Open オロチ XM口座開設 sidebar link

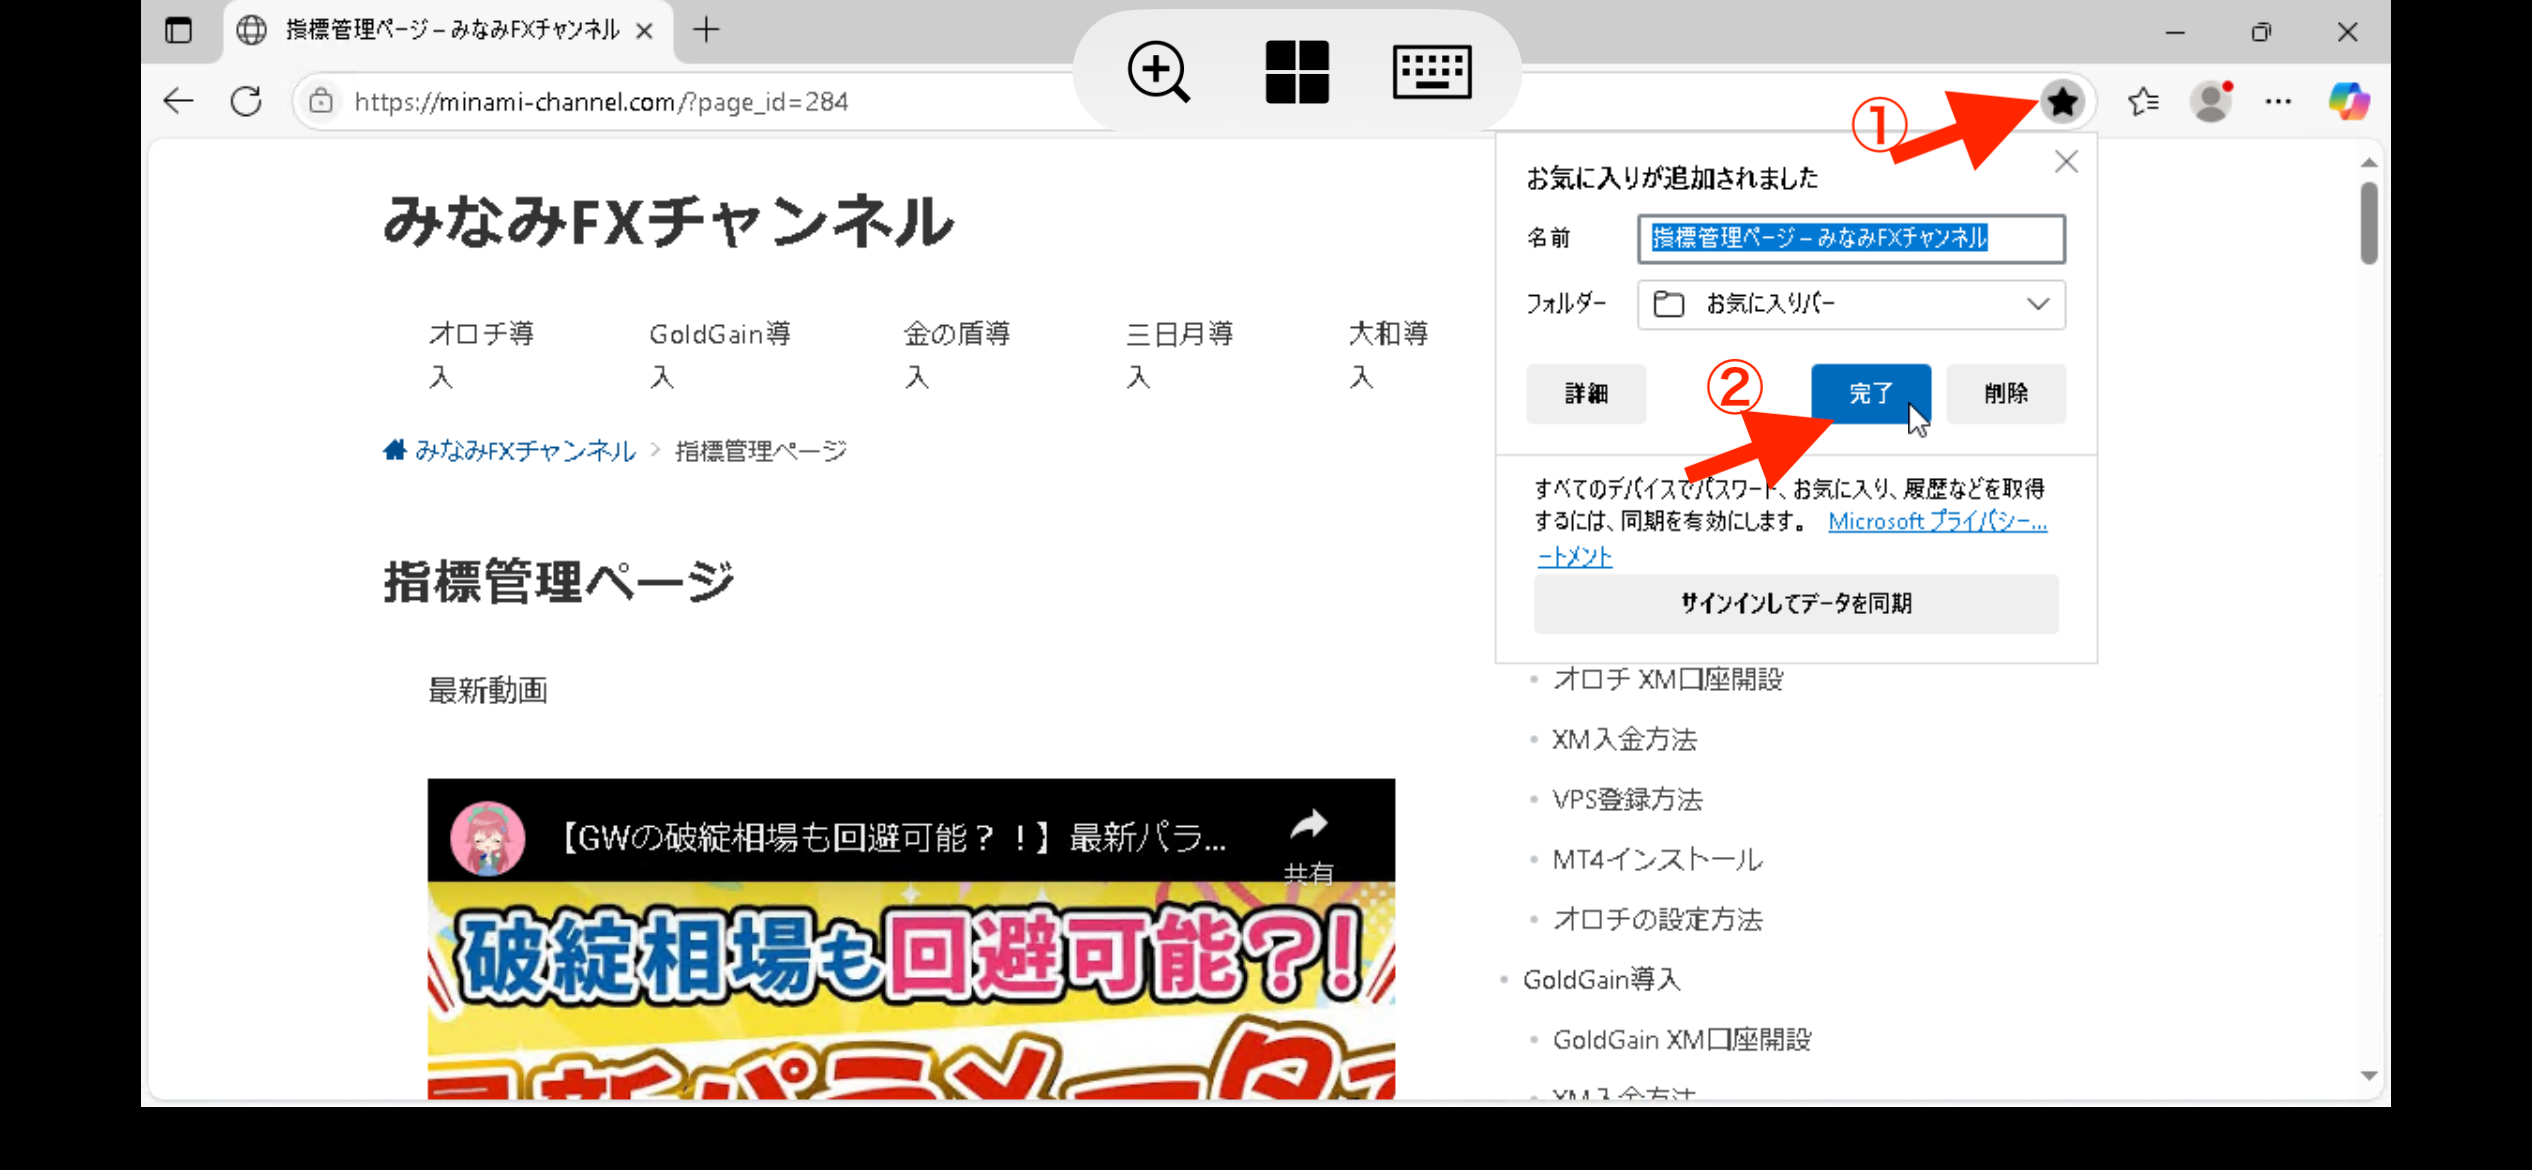pos(1668,680)
